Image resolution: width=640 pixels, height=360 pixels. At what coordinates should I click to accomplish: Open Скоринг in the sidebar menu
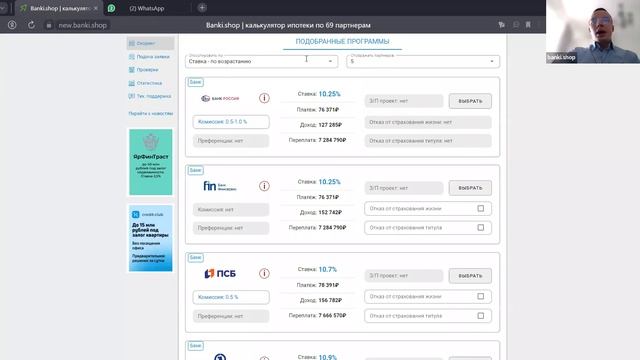[150, 43]
